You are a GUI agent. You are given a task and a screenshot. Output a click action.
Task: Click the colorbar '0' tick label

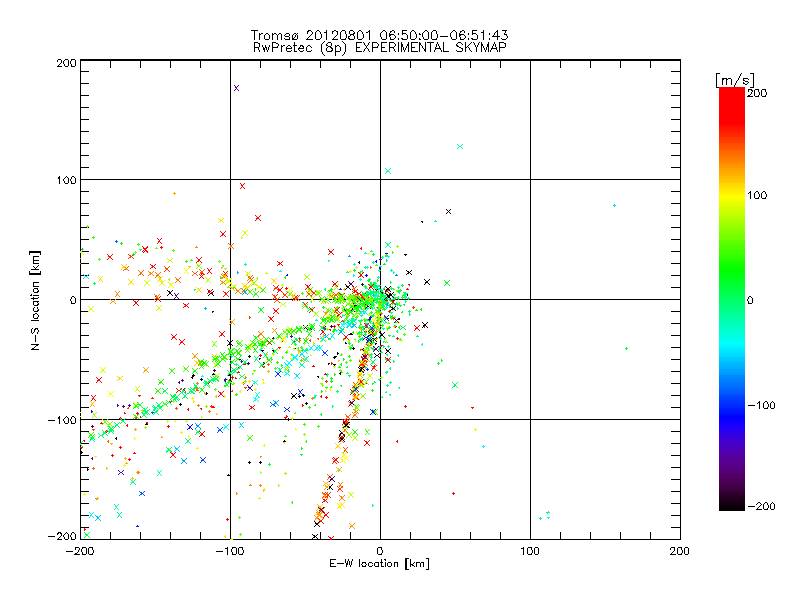(x=750, y=300)
